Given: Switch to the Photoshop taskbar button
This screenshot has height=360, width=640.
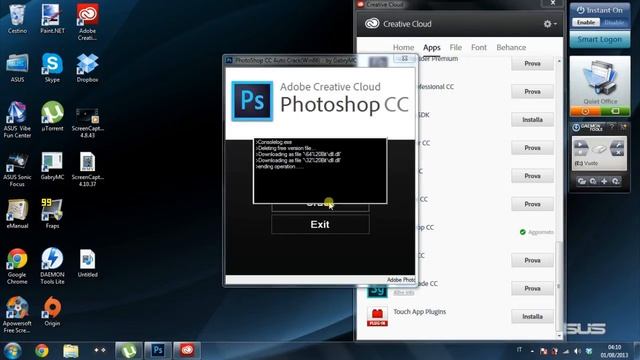Looking at the screenshot, I should (158, 351).
